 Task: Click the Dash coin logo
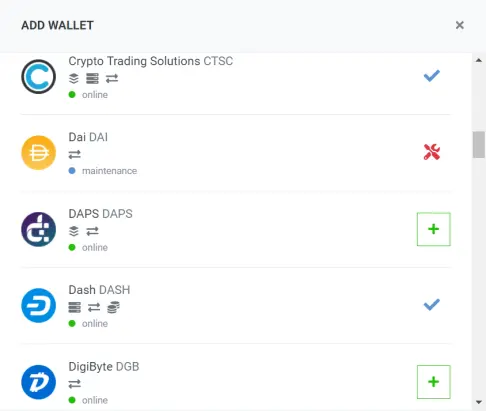39,305
